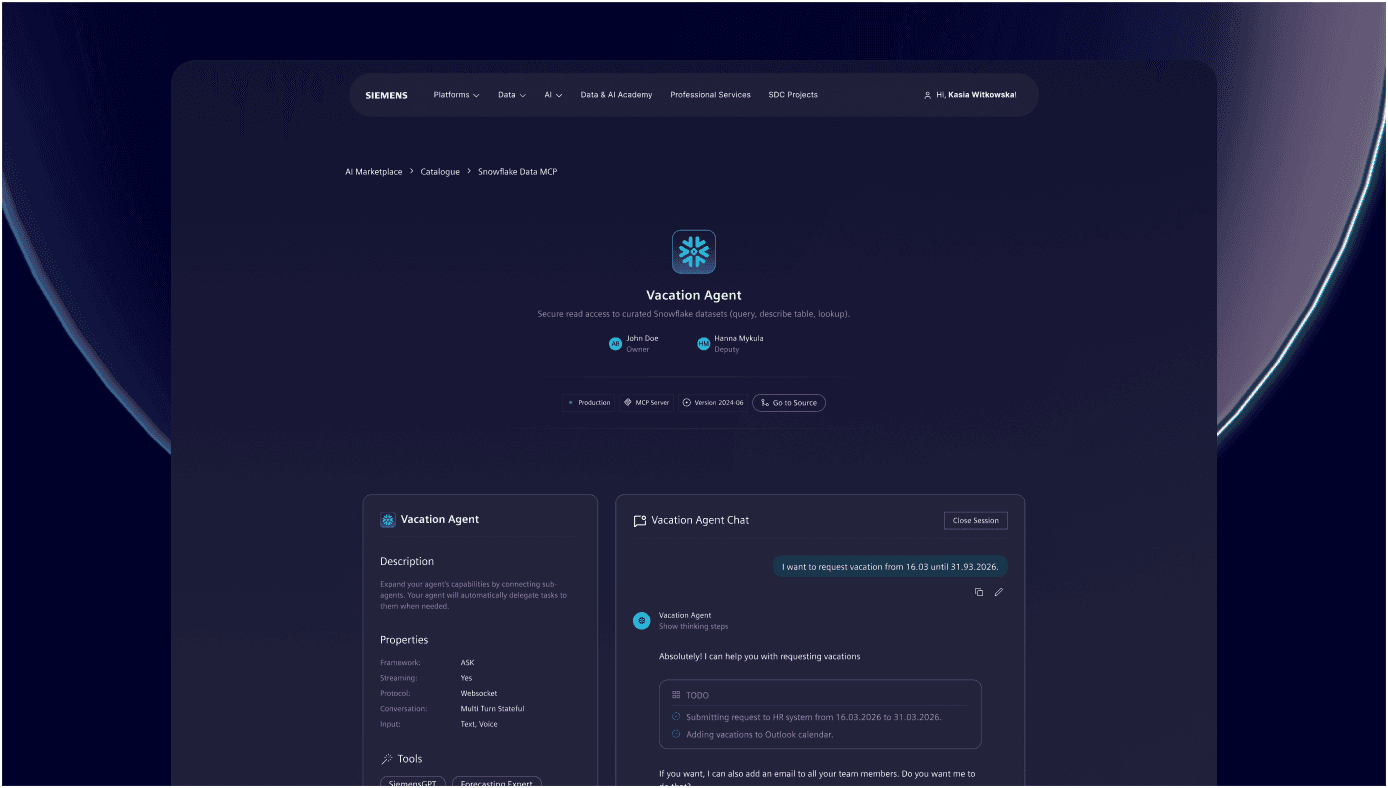Click the copy message icon
This screenshot has height=788, width=1388.
(x=979, y=592)
